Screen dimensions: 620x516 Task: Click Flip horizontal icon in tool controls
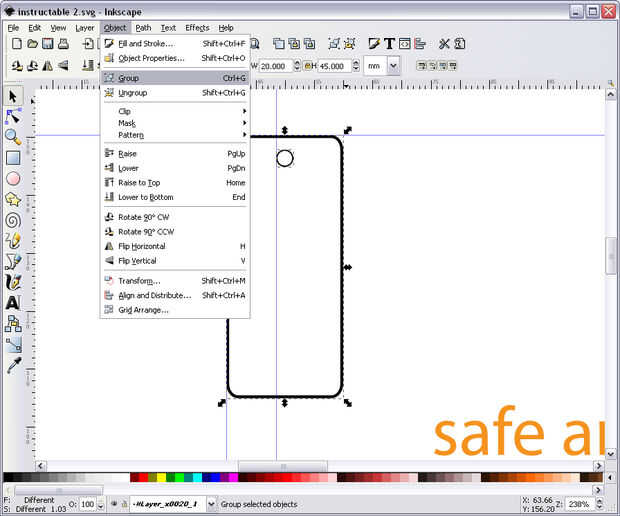[x=48, y=65]
